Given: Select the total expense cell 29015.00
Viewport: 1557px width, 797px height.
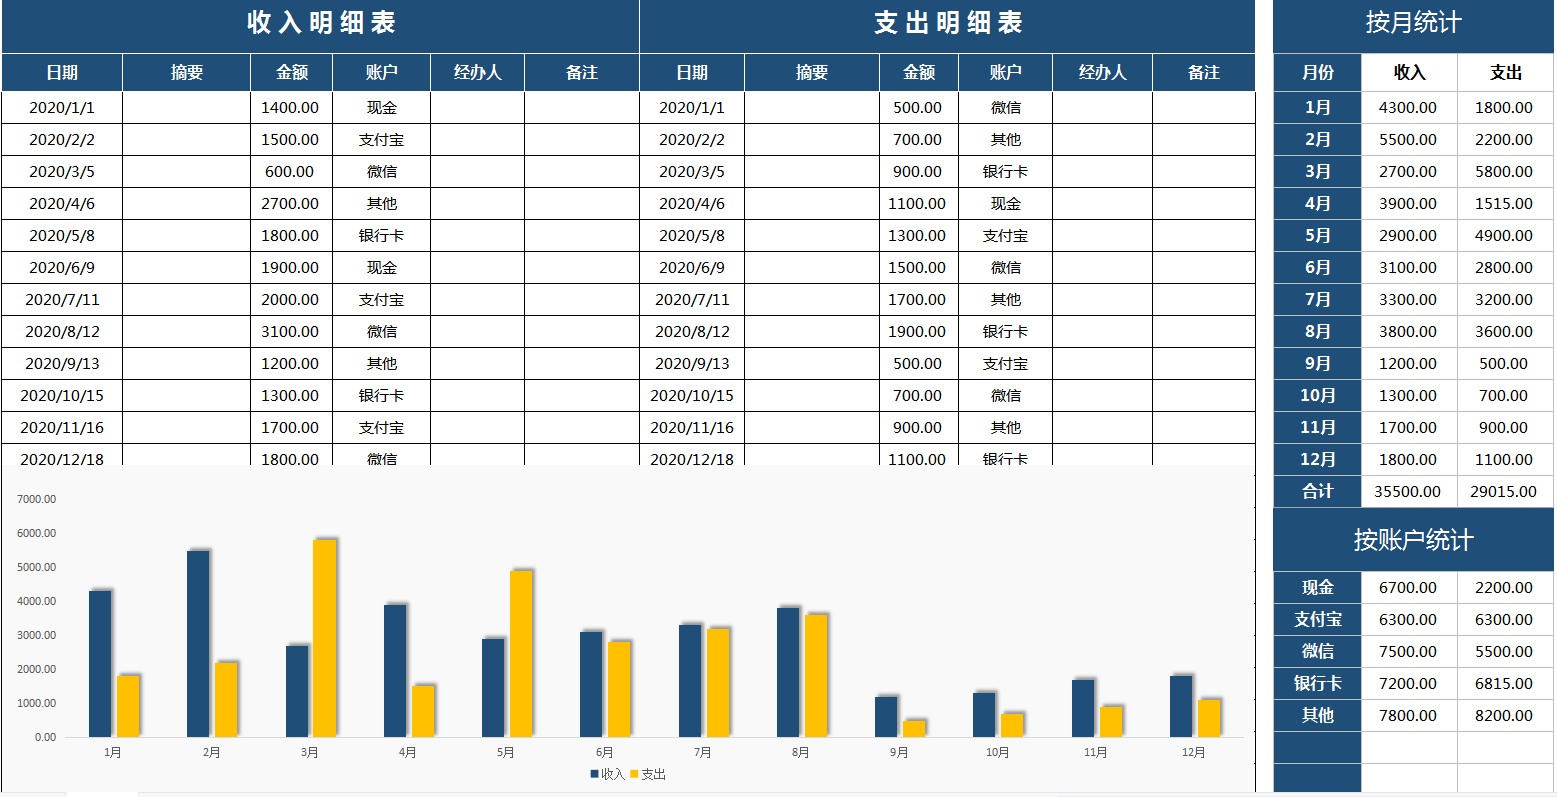Looking at the screenshot, I should pyautogui.click(x=1504, y=491).
